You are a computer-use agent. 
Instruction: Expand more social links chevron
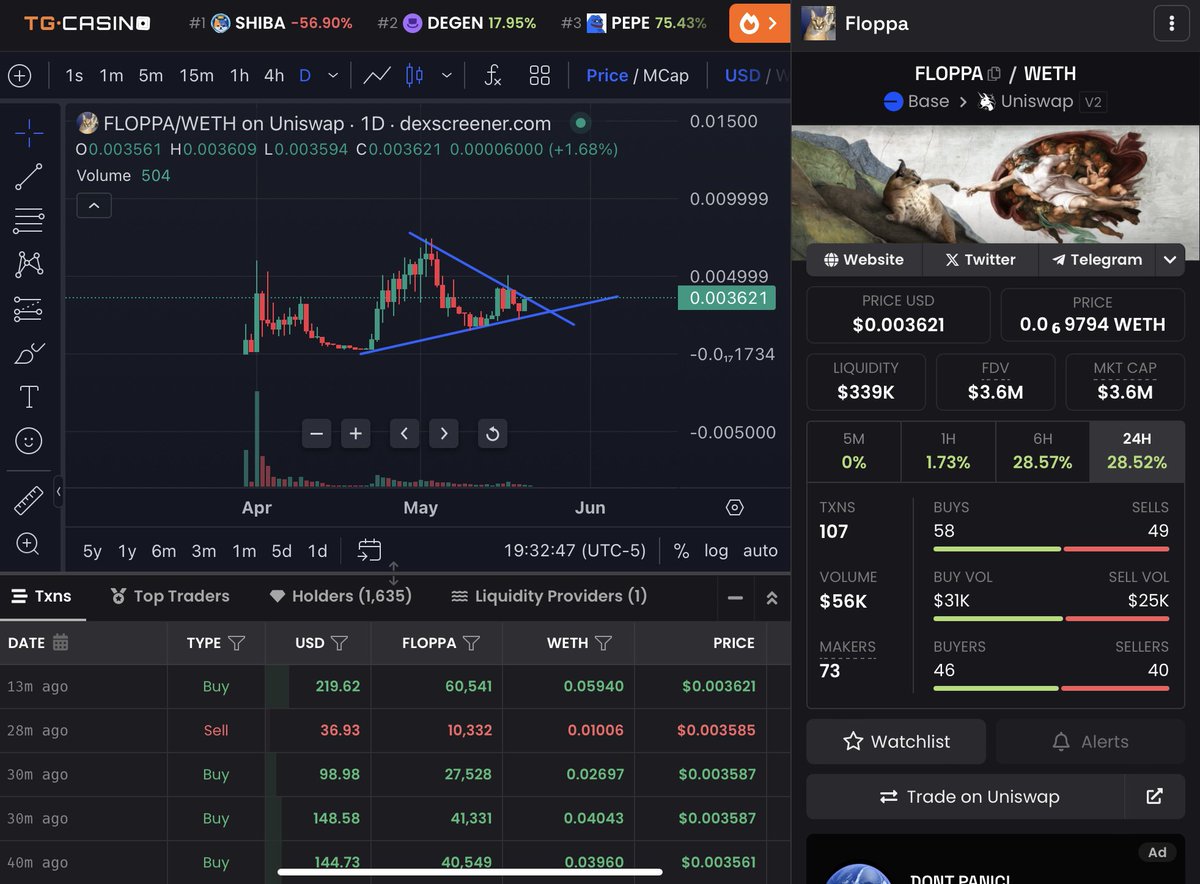pos(1170,260)
